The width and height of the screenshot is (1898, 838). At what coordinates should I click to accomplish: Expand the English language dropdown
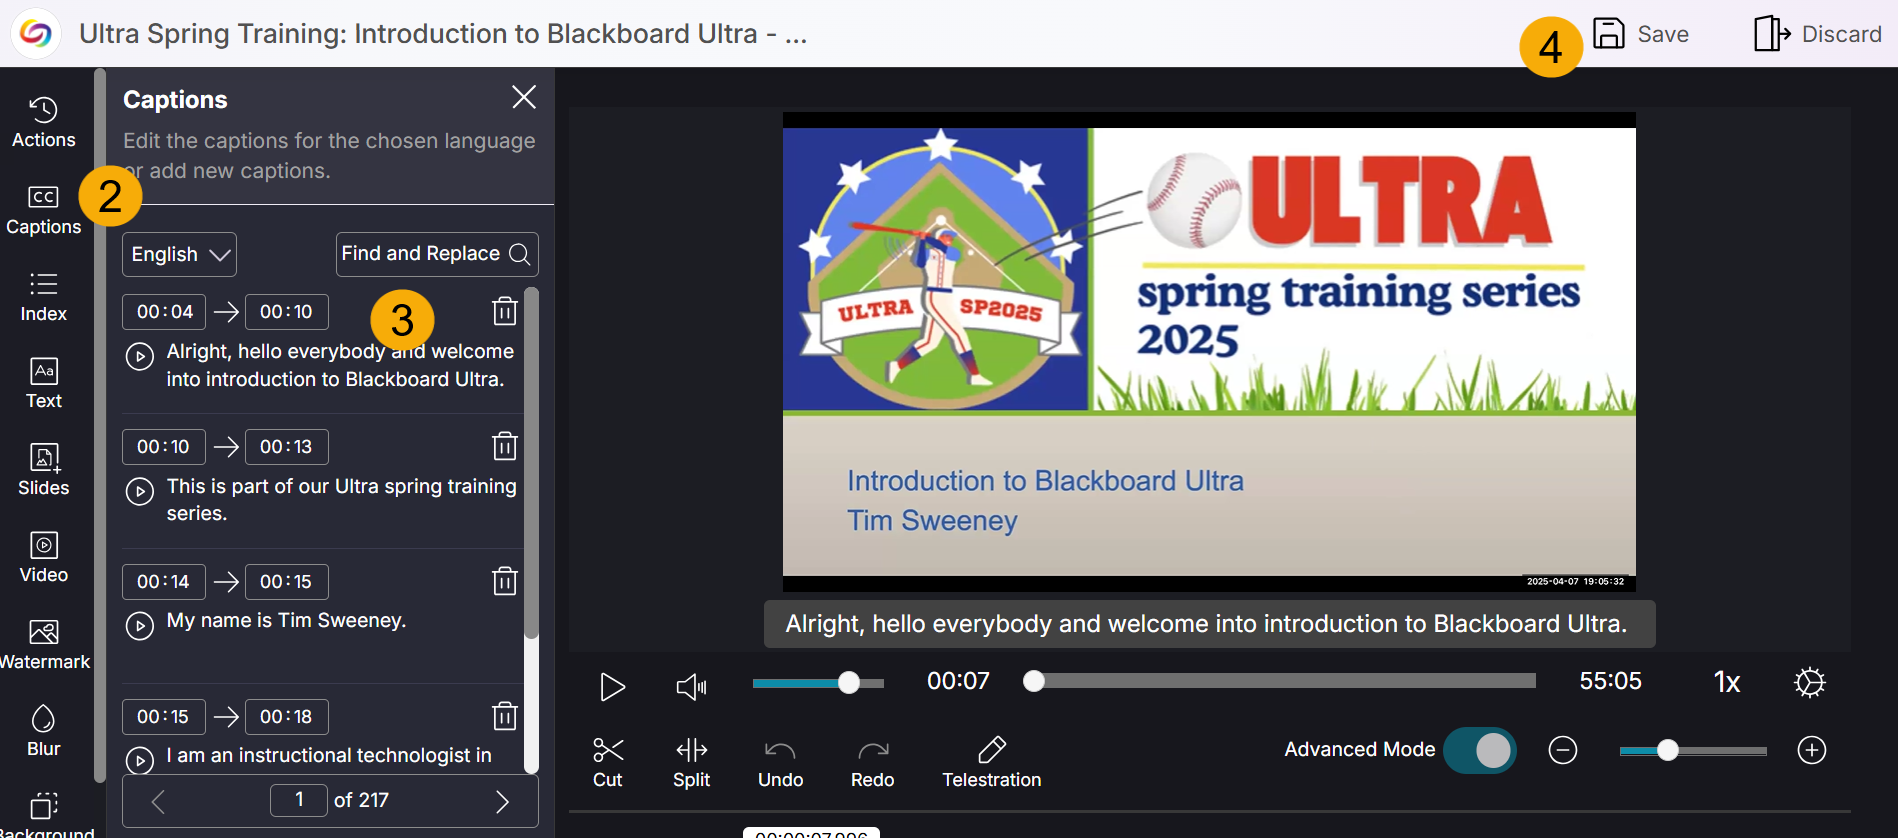(x=179, y=254)
